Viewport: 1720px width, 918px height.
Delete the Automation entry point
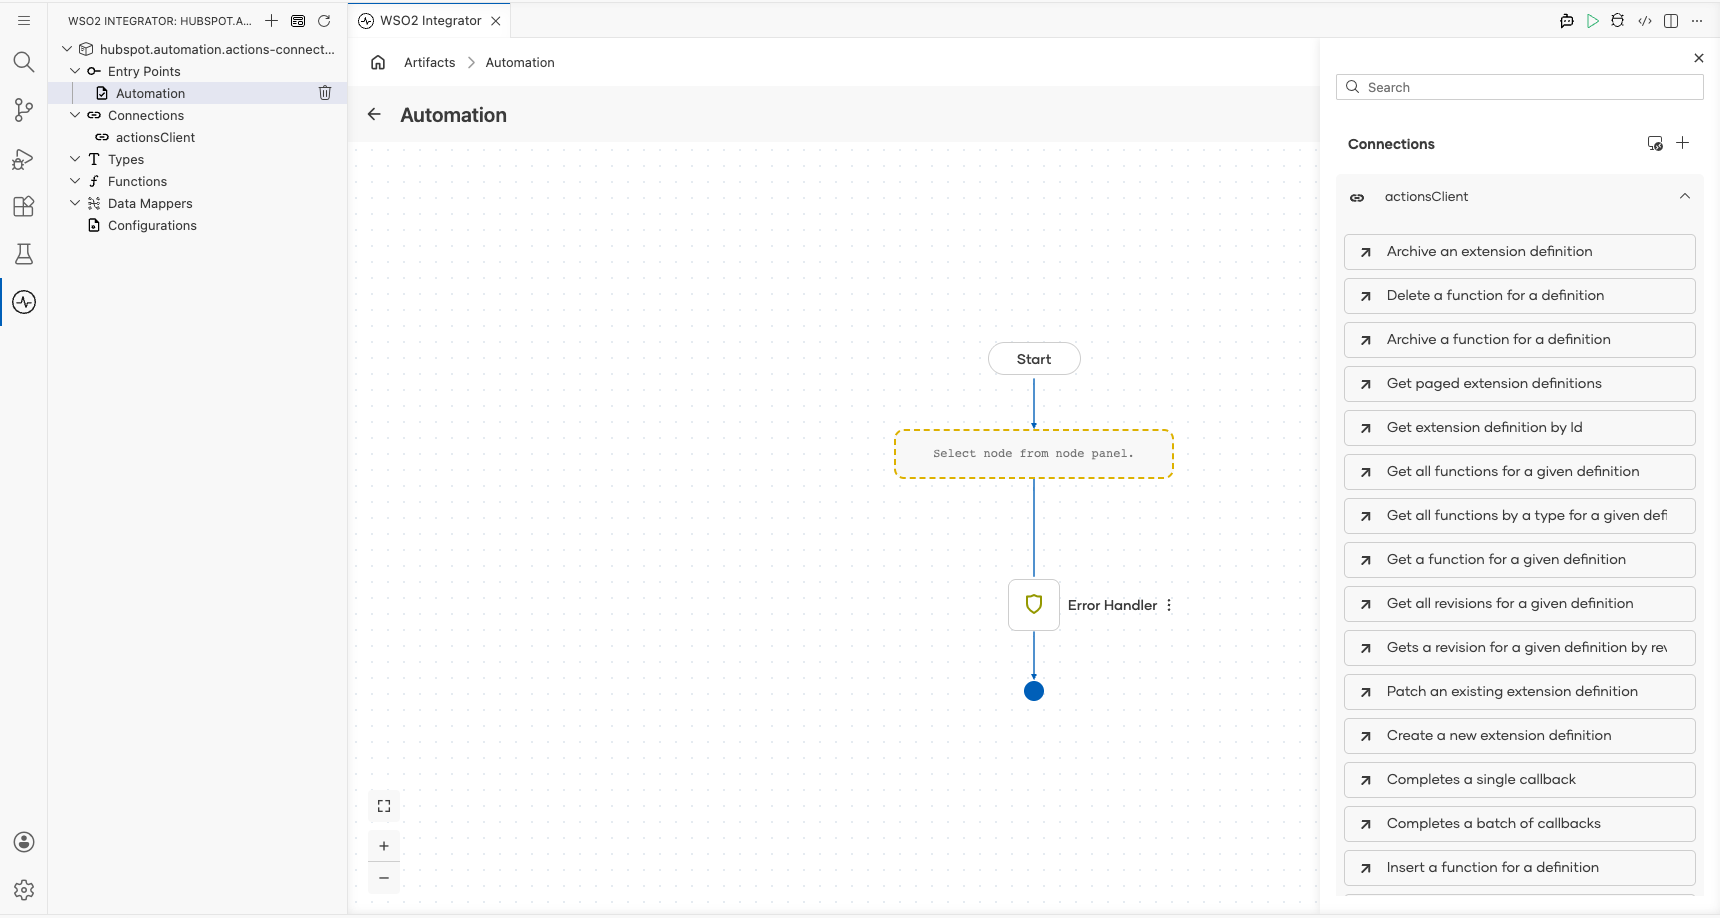(325, 93)
